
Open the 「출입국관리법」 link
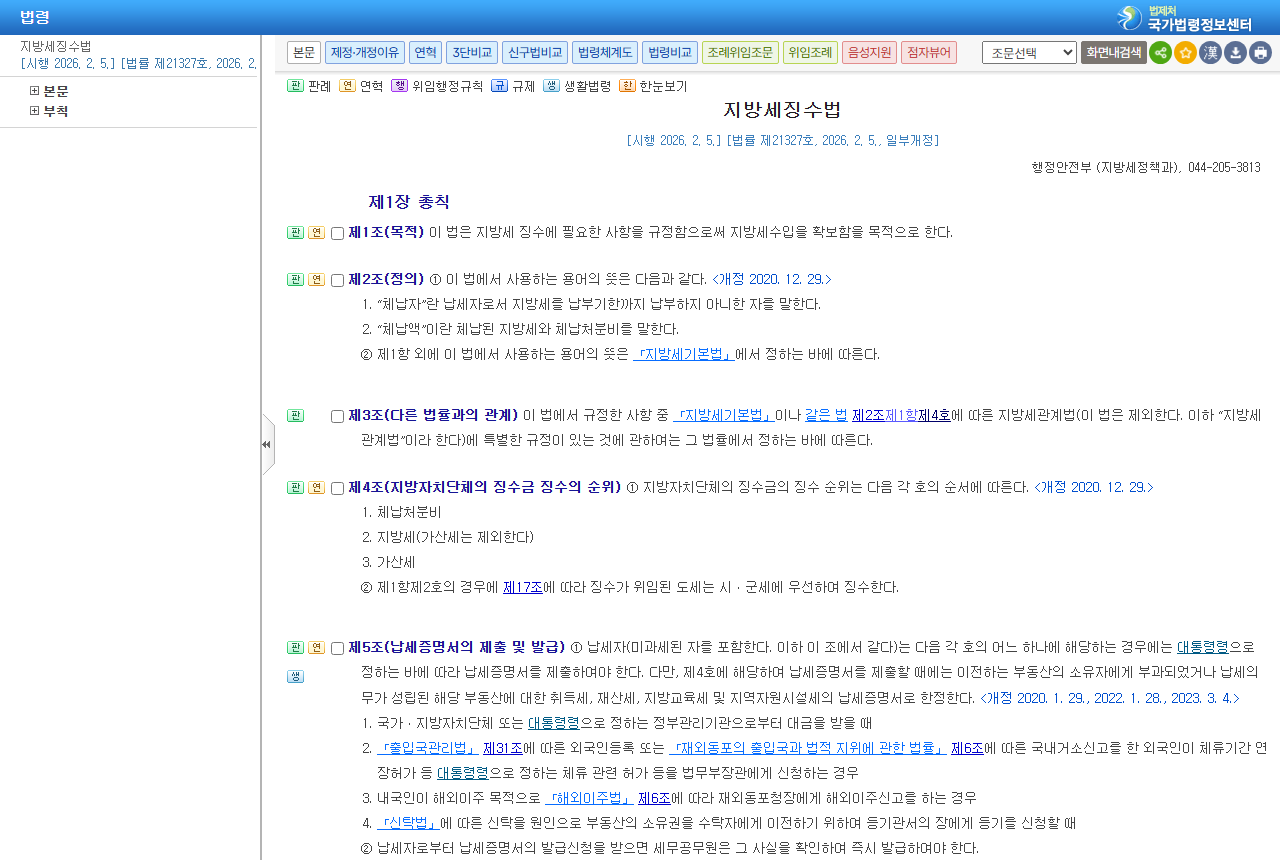coord(428,747)
